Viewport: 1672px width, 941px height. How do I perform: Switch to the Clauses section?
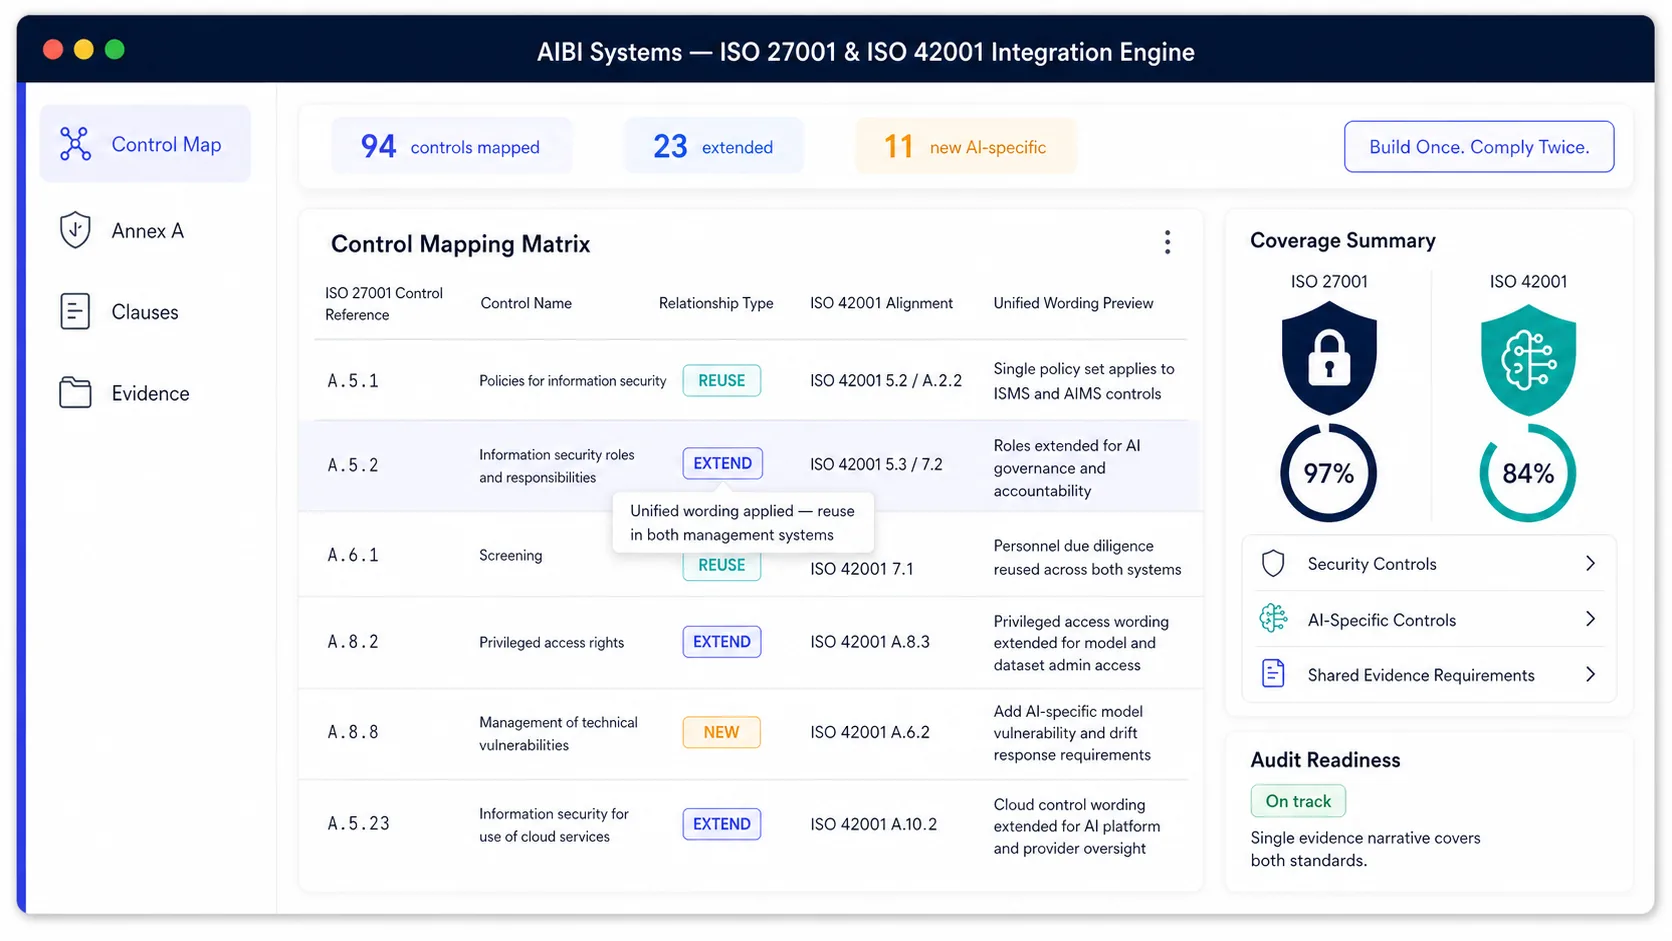(145, 312)
